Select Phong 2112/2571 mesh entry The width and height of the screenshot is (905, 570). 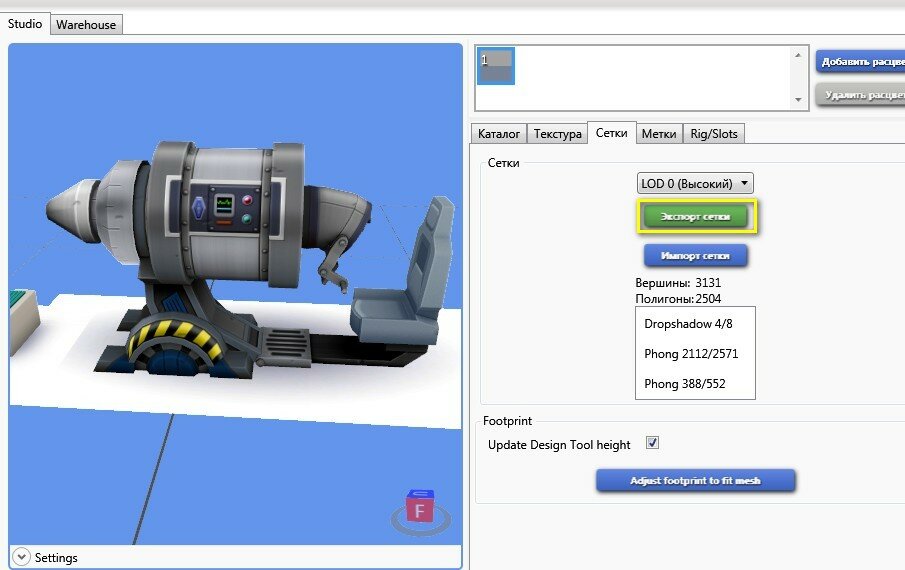pos(691,354)
